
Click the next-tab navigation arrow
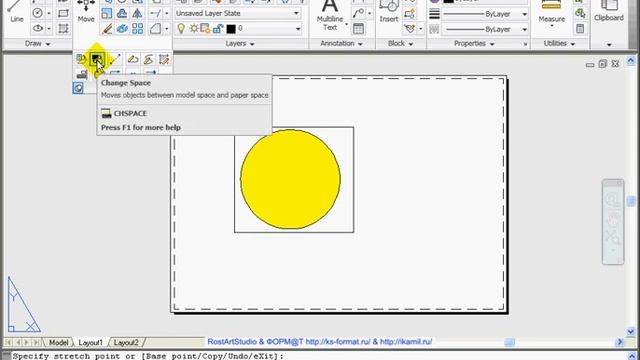click(27, 342)
